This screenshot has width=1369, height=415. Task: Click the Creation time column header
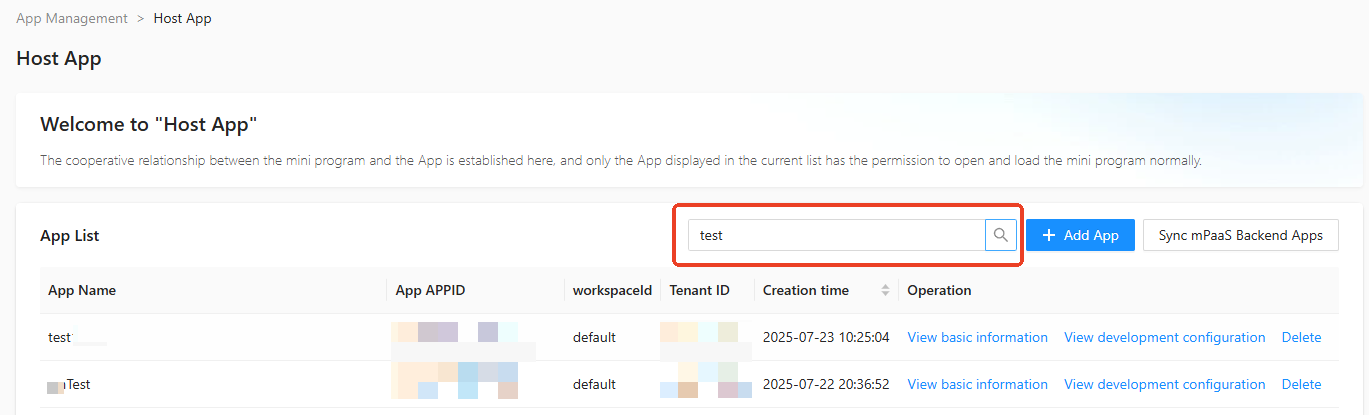(806, 290)
